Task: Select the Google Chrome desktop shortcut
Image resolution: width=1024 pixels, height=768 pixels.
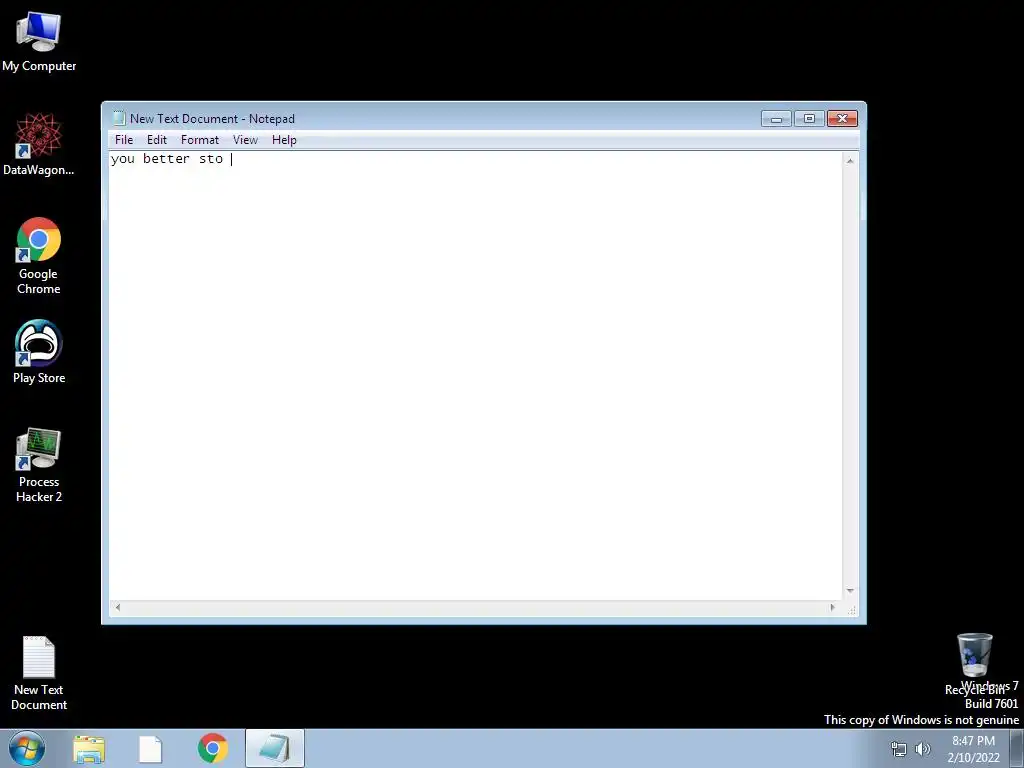Action: (39, 256)
